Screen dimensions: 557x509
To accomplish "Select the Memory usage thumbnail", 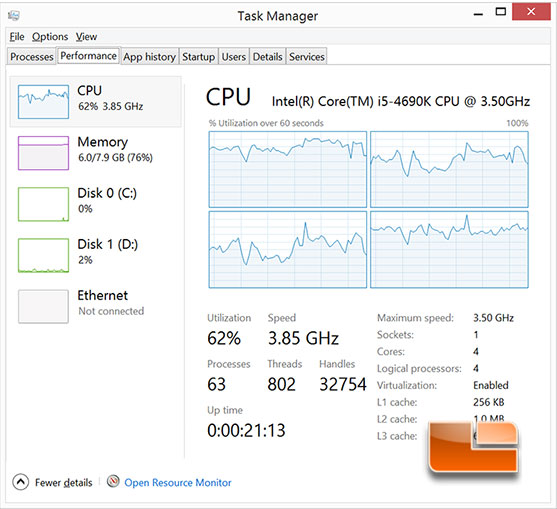I will pyautogui.click(x=43, y=153).
